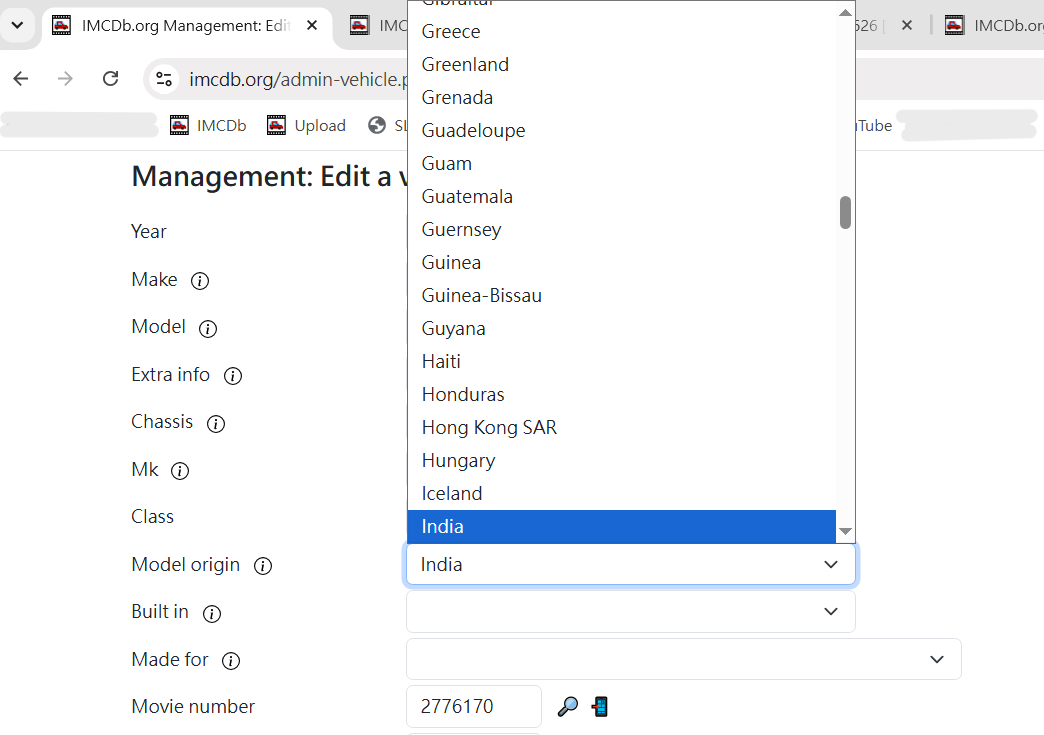Reload the page with the refresh icon

tap(111, 79)
